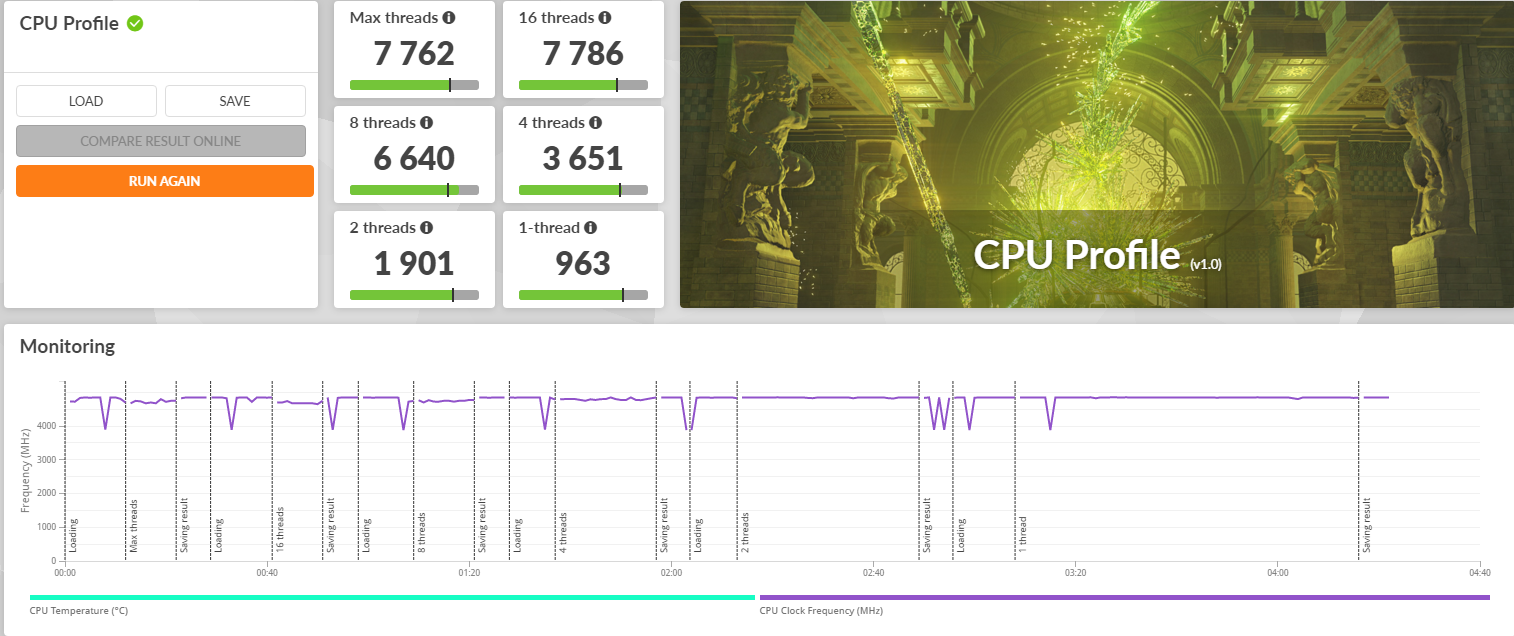The height and width of the screenshot is (636, 1514).
Task: Click the green CPU Profile validation checkmark
Action: coord(135,23)
